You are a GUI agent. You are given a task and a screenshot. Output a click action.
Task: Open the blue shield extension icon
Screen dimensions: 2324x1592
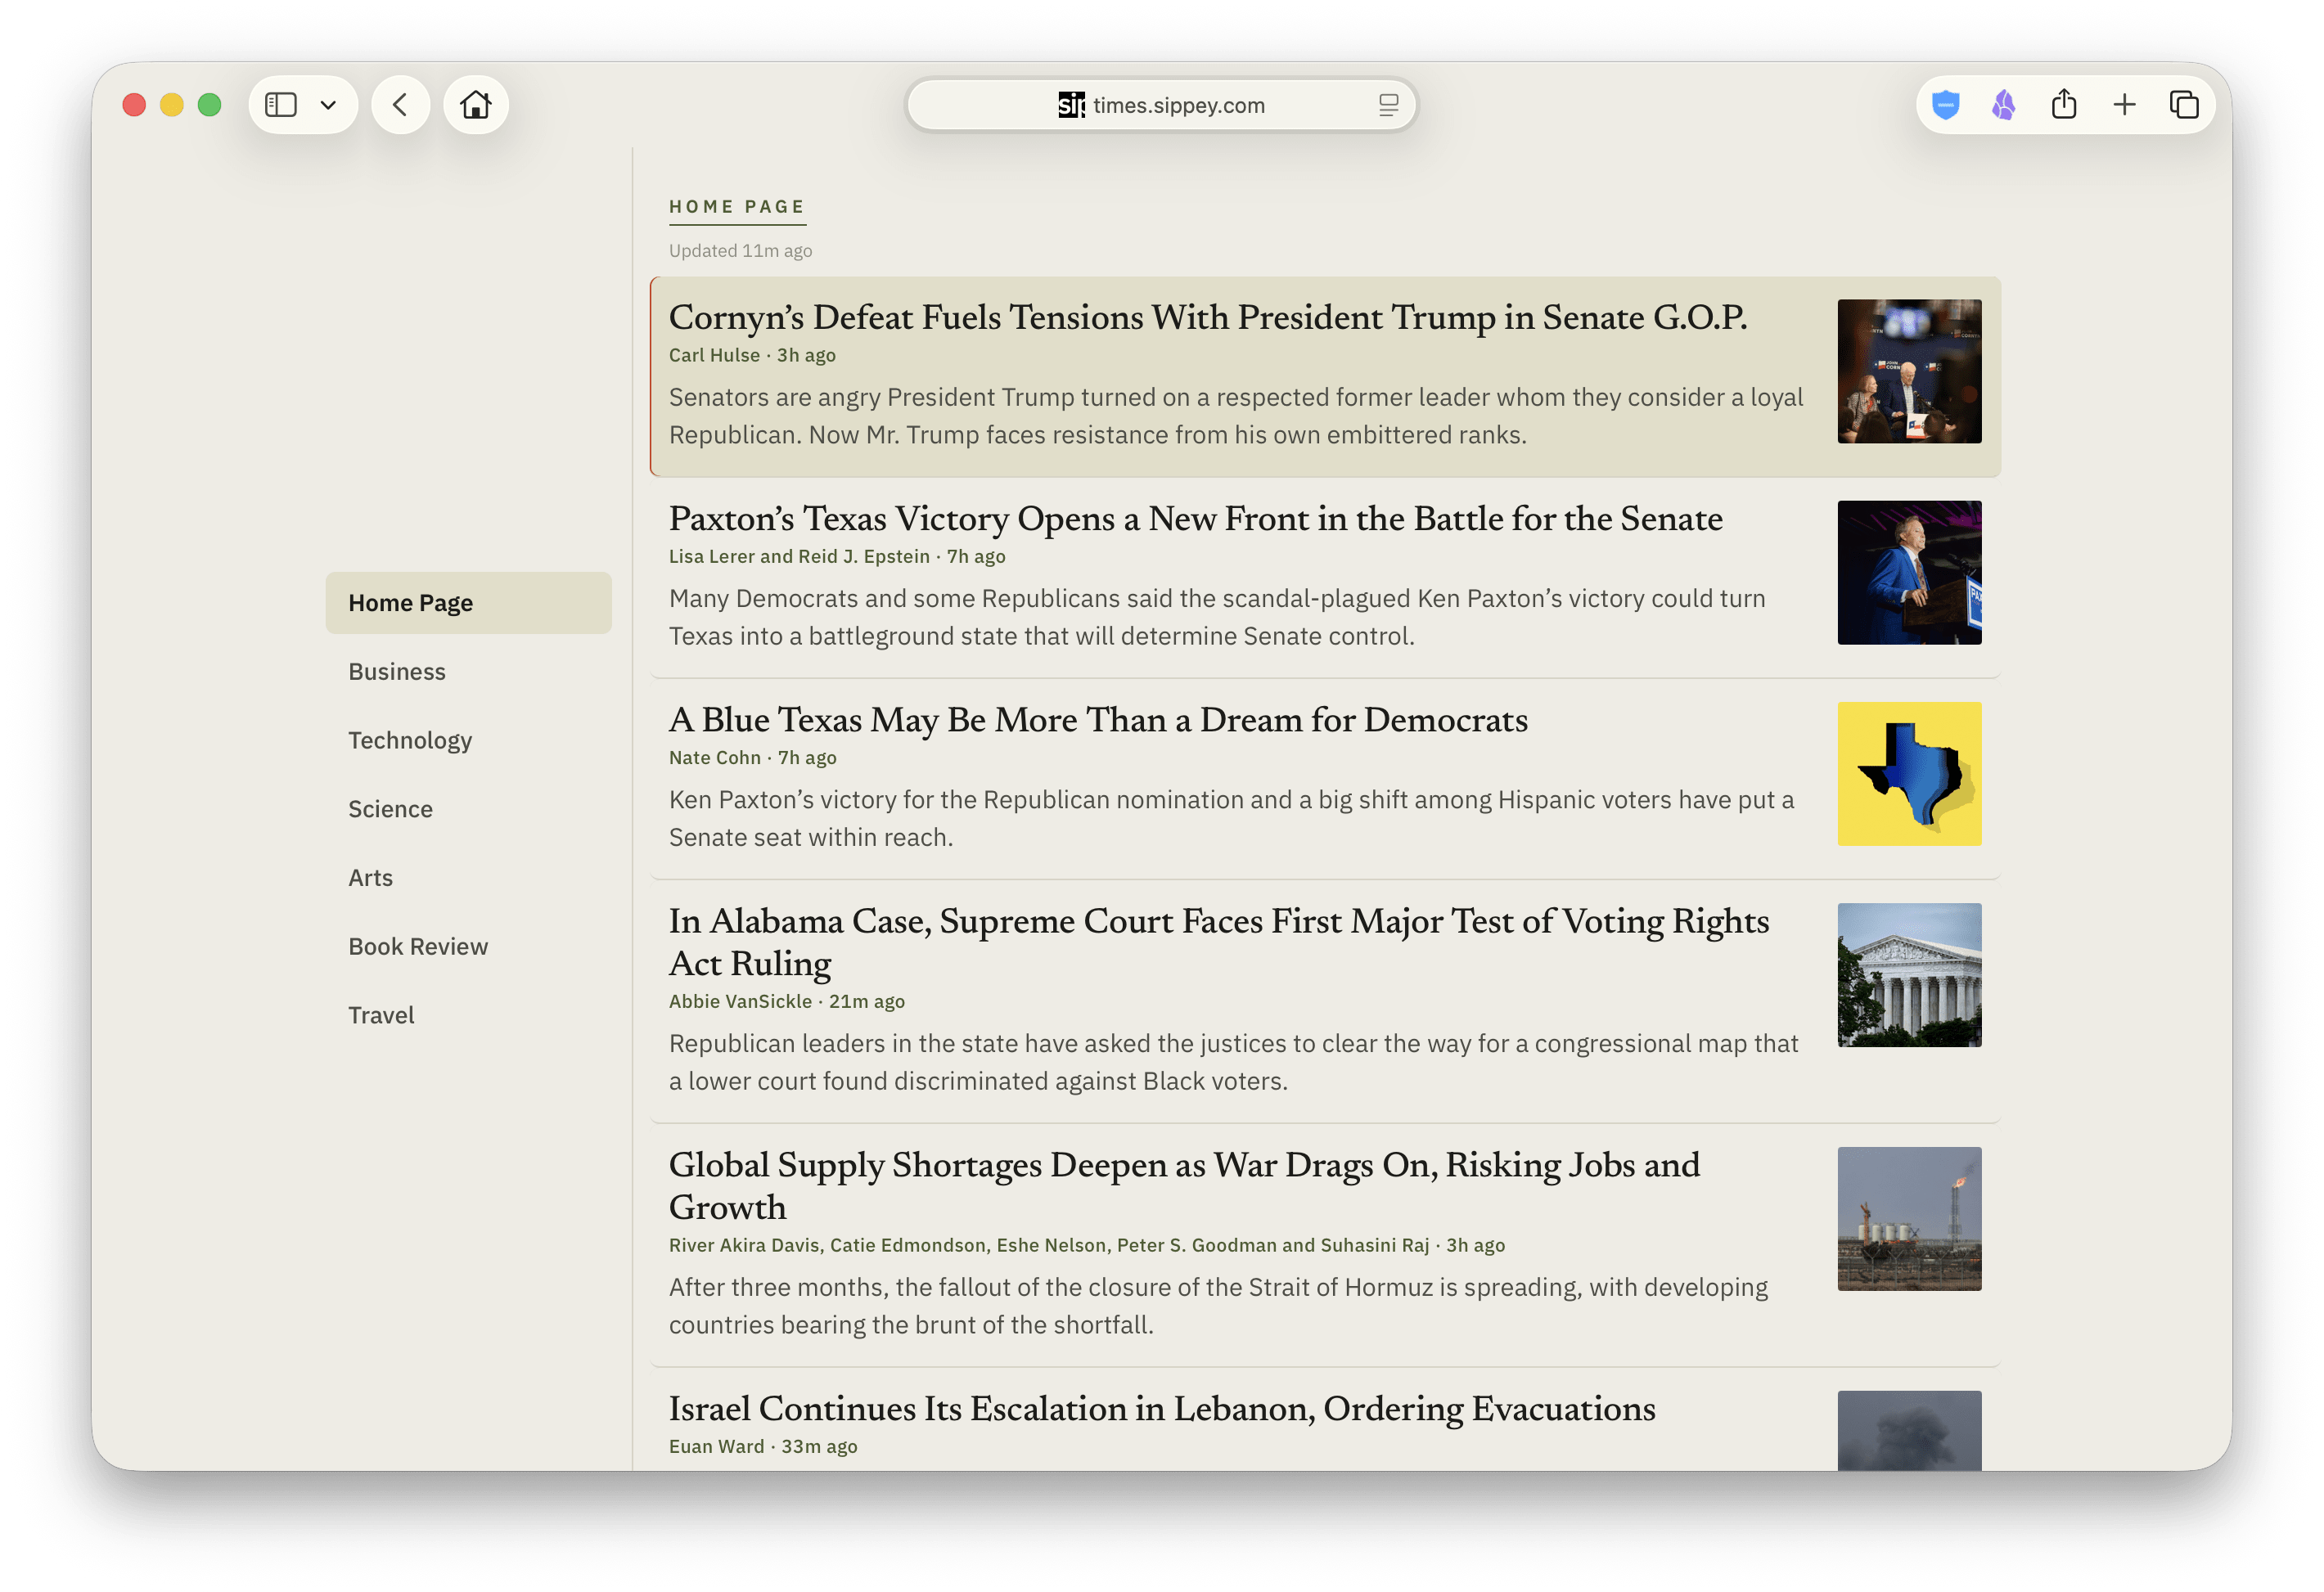point(1945,105)
